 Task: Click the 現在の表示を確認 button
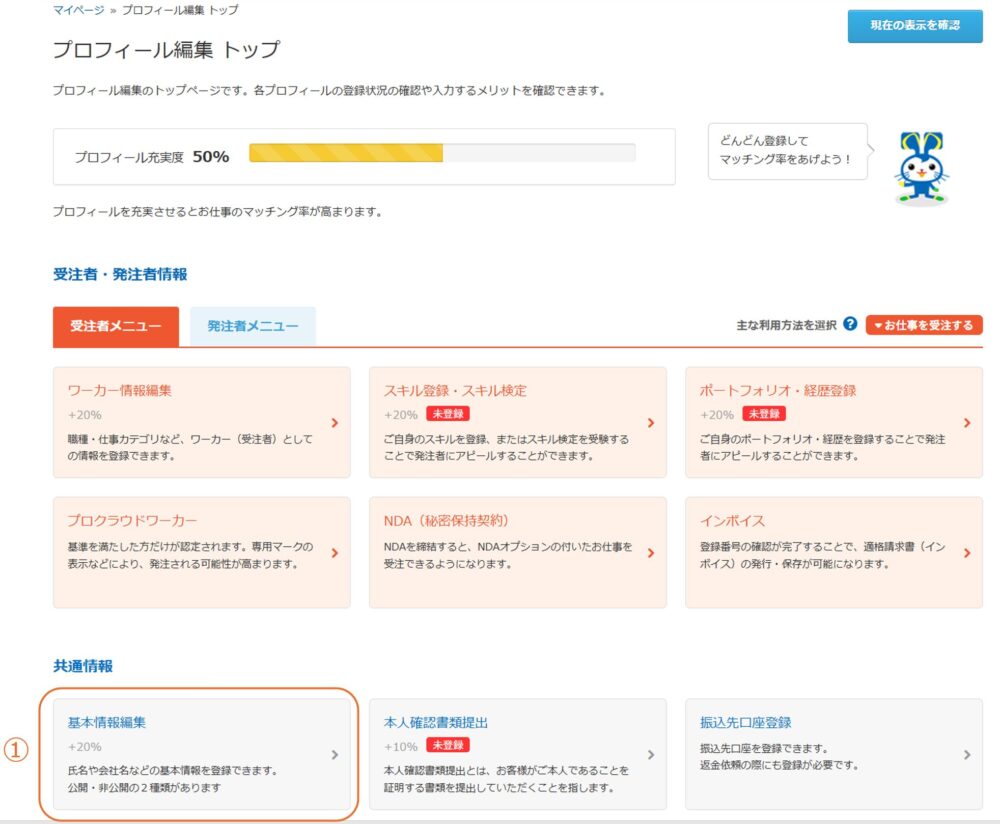pyautogui.click(x=915, y=26)
